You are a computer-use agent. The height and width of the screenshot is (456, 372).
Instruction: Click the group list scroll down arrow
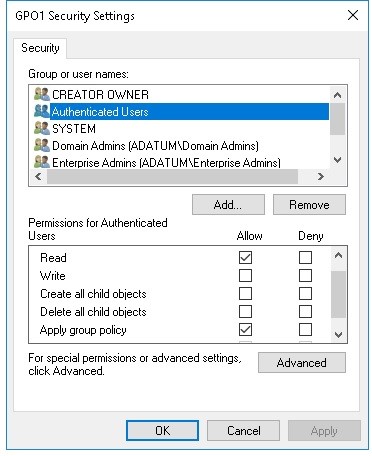tap(337, 160)
